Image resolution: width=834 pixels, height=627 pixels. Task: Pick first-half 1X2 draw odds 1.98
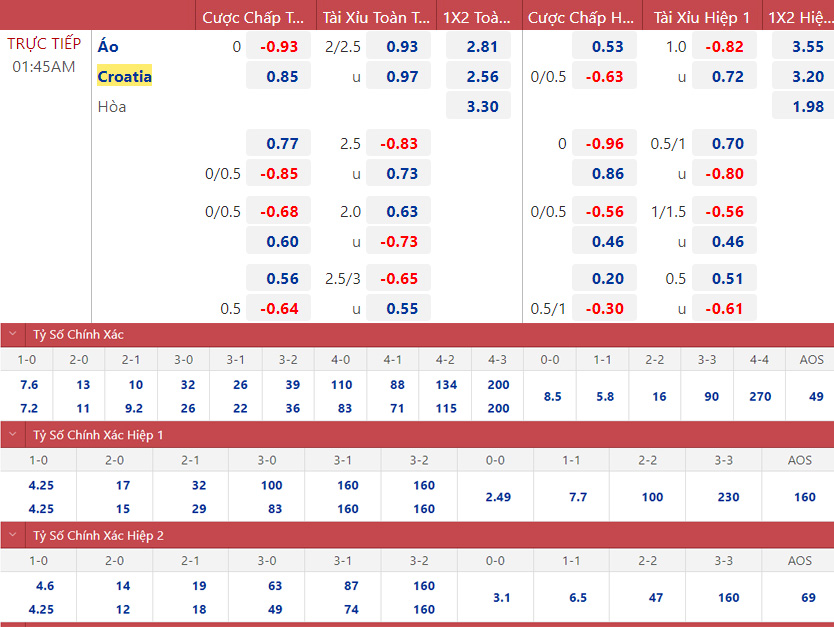click(x=807, y=107)
